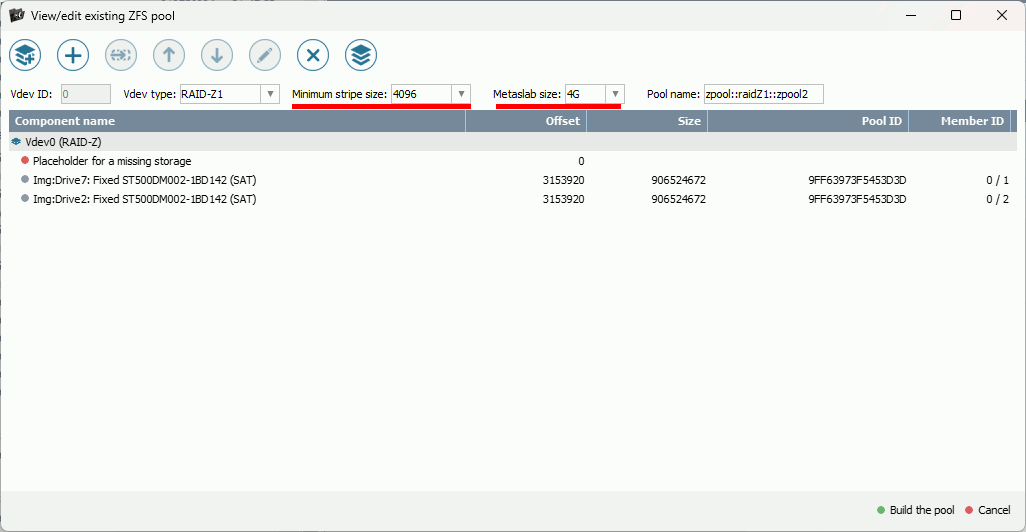Click the Build the pool button
The image size is (1026, 532).
(915, 510)
